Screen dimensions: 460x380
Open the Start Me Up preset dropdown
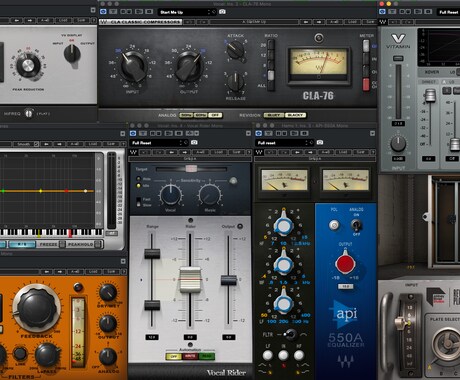pos(187,12)
